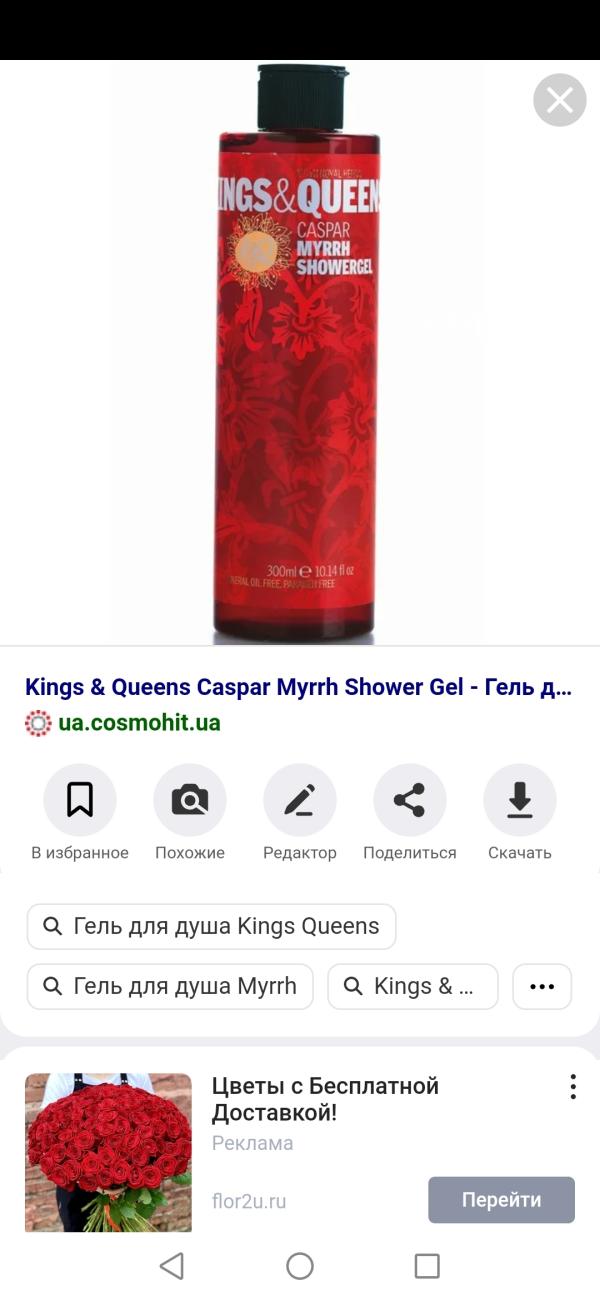Screen dimensions: 600x1299
Task: Visit ua.cosmohit.ua source link
Action: [x=139, y=723]
